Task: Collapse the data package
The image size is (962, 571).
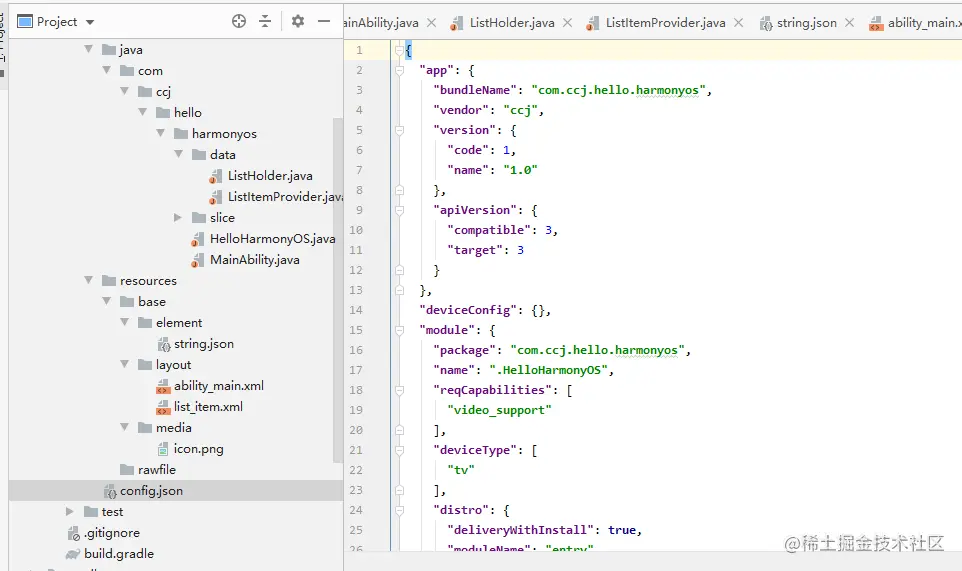Action: [x=179, y=155]
